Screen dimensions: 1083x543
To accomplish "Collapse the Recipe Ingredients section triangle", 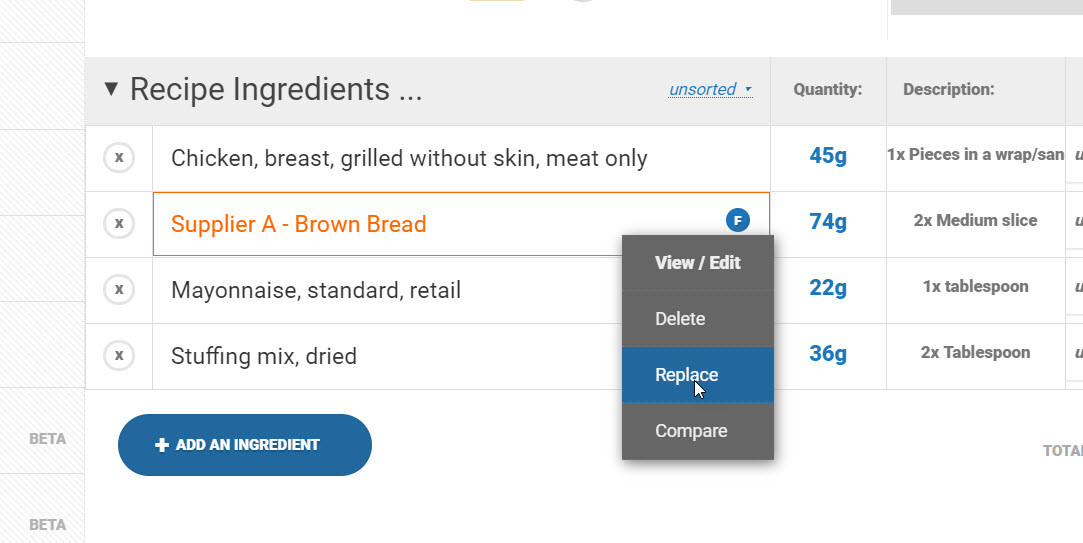I will tap(111, 89).
